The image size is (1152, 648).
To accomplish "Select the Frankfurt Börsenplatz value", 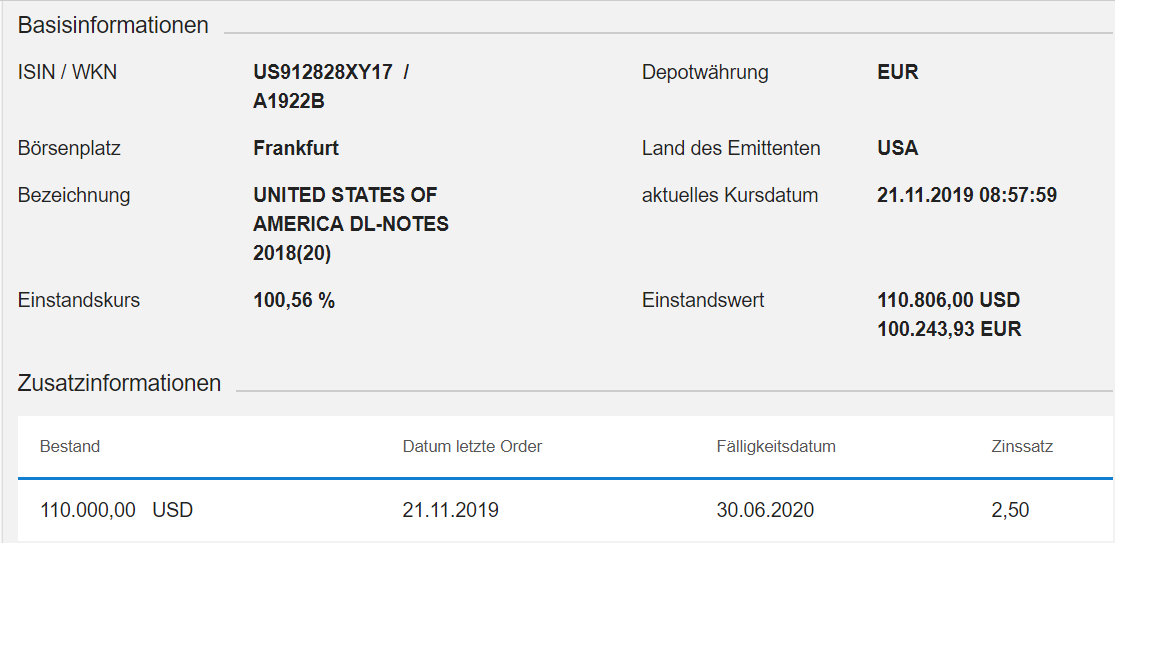I will coord(296,149).
